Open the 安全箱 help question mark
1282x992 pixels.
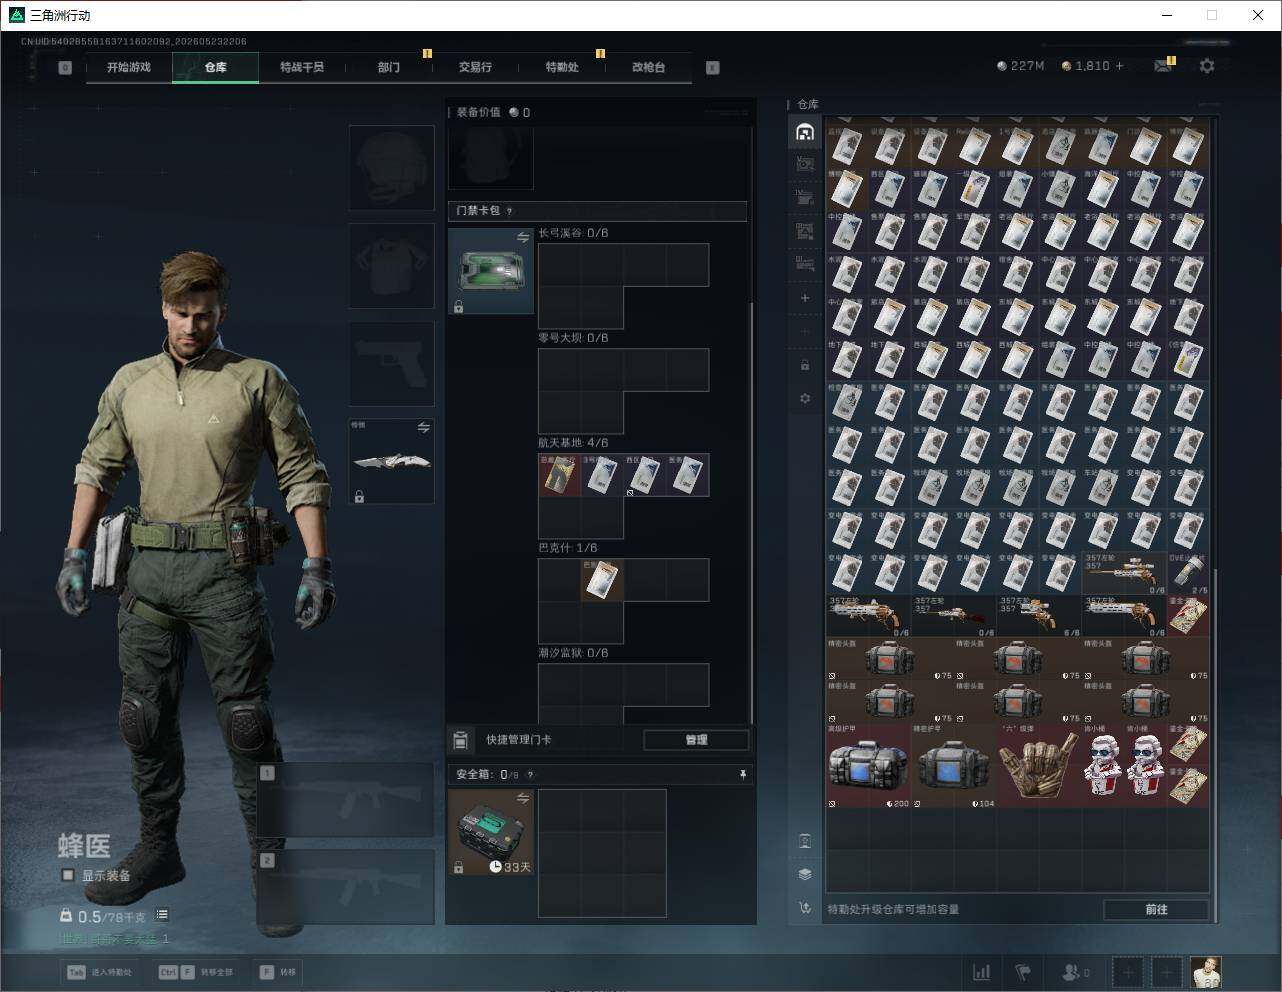tap(530, 774)
